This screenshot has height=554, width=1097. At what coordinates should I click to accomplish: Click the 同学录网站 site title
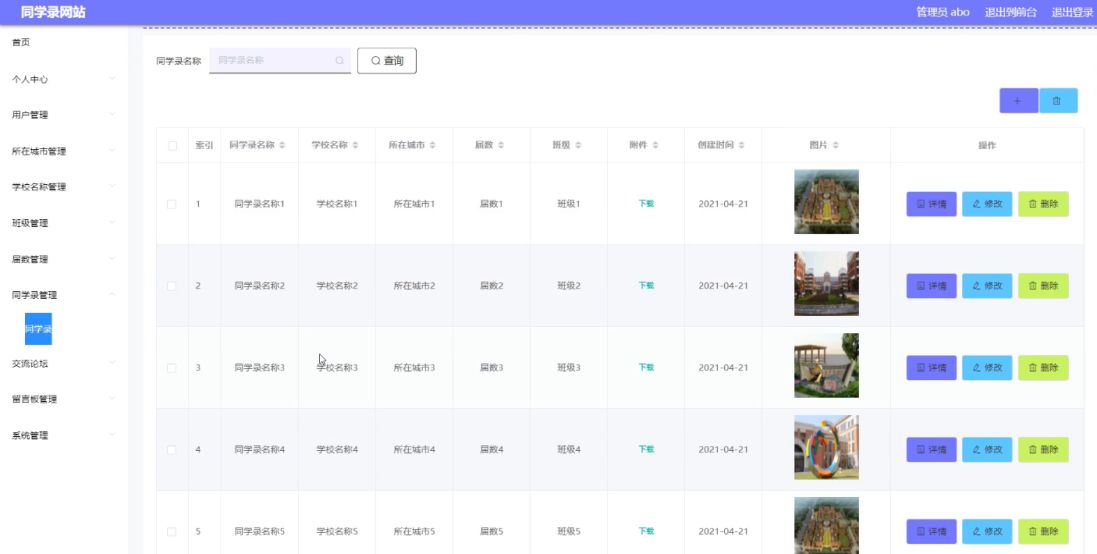(x=53, y=13)
